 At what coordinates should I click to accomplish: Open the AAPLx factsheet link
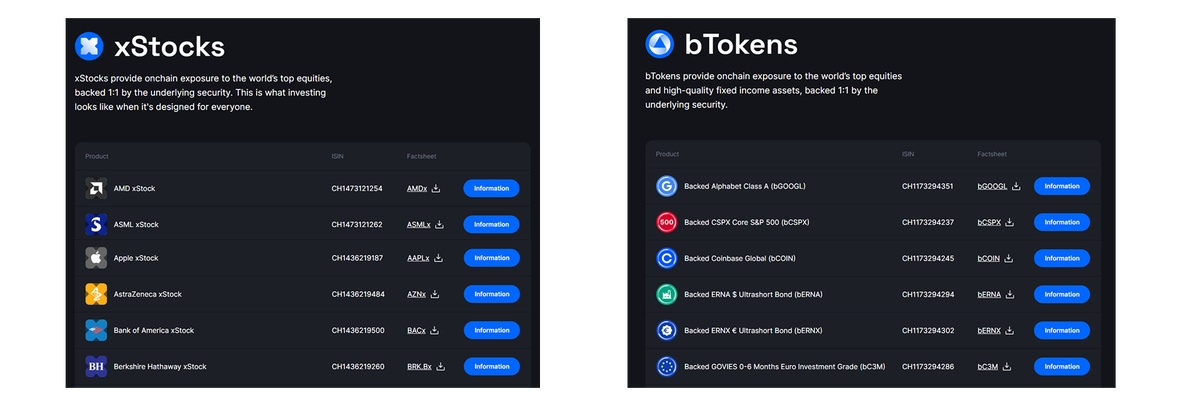(418, 258)
